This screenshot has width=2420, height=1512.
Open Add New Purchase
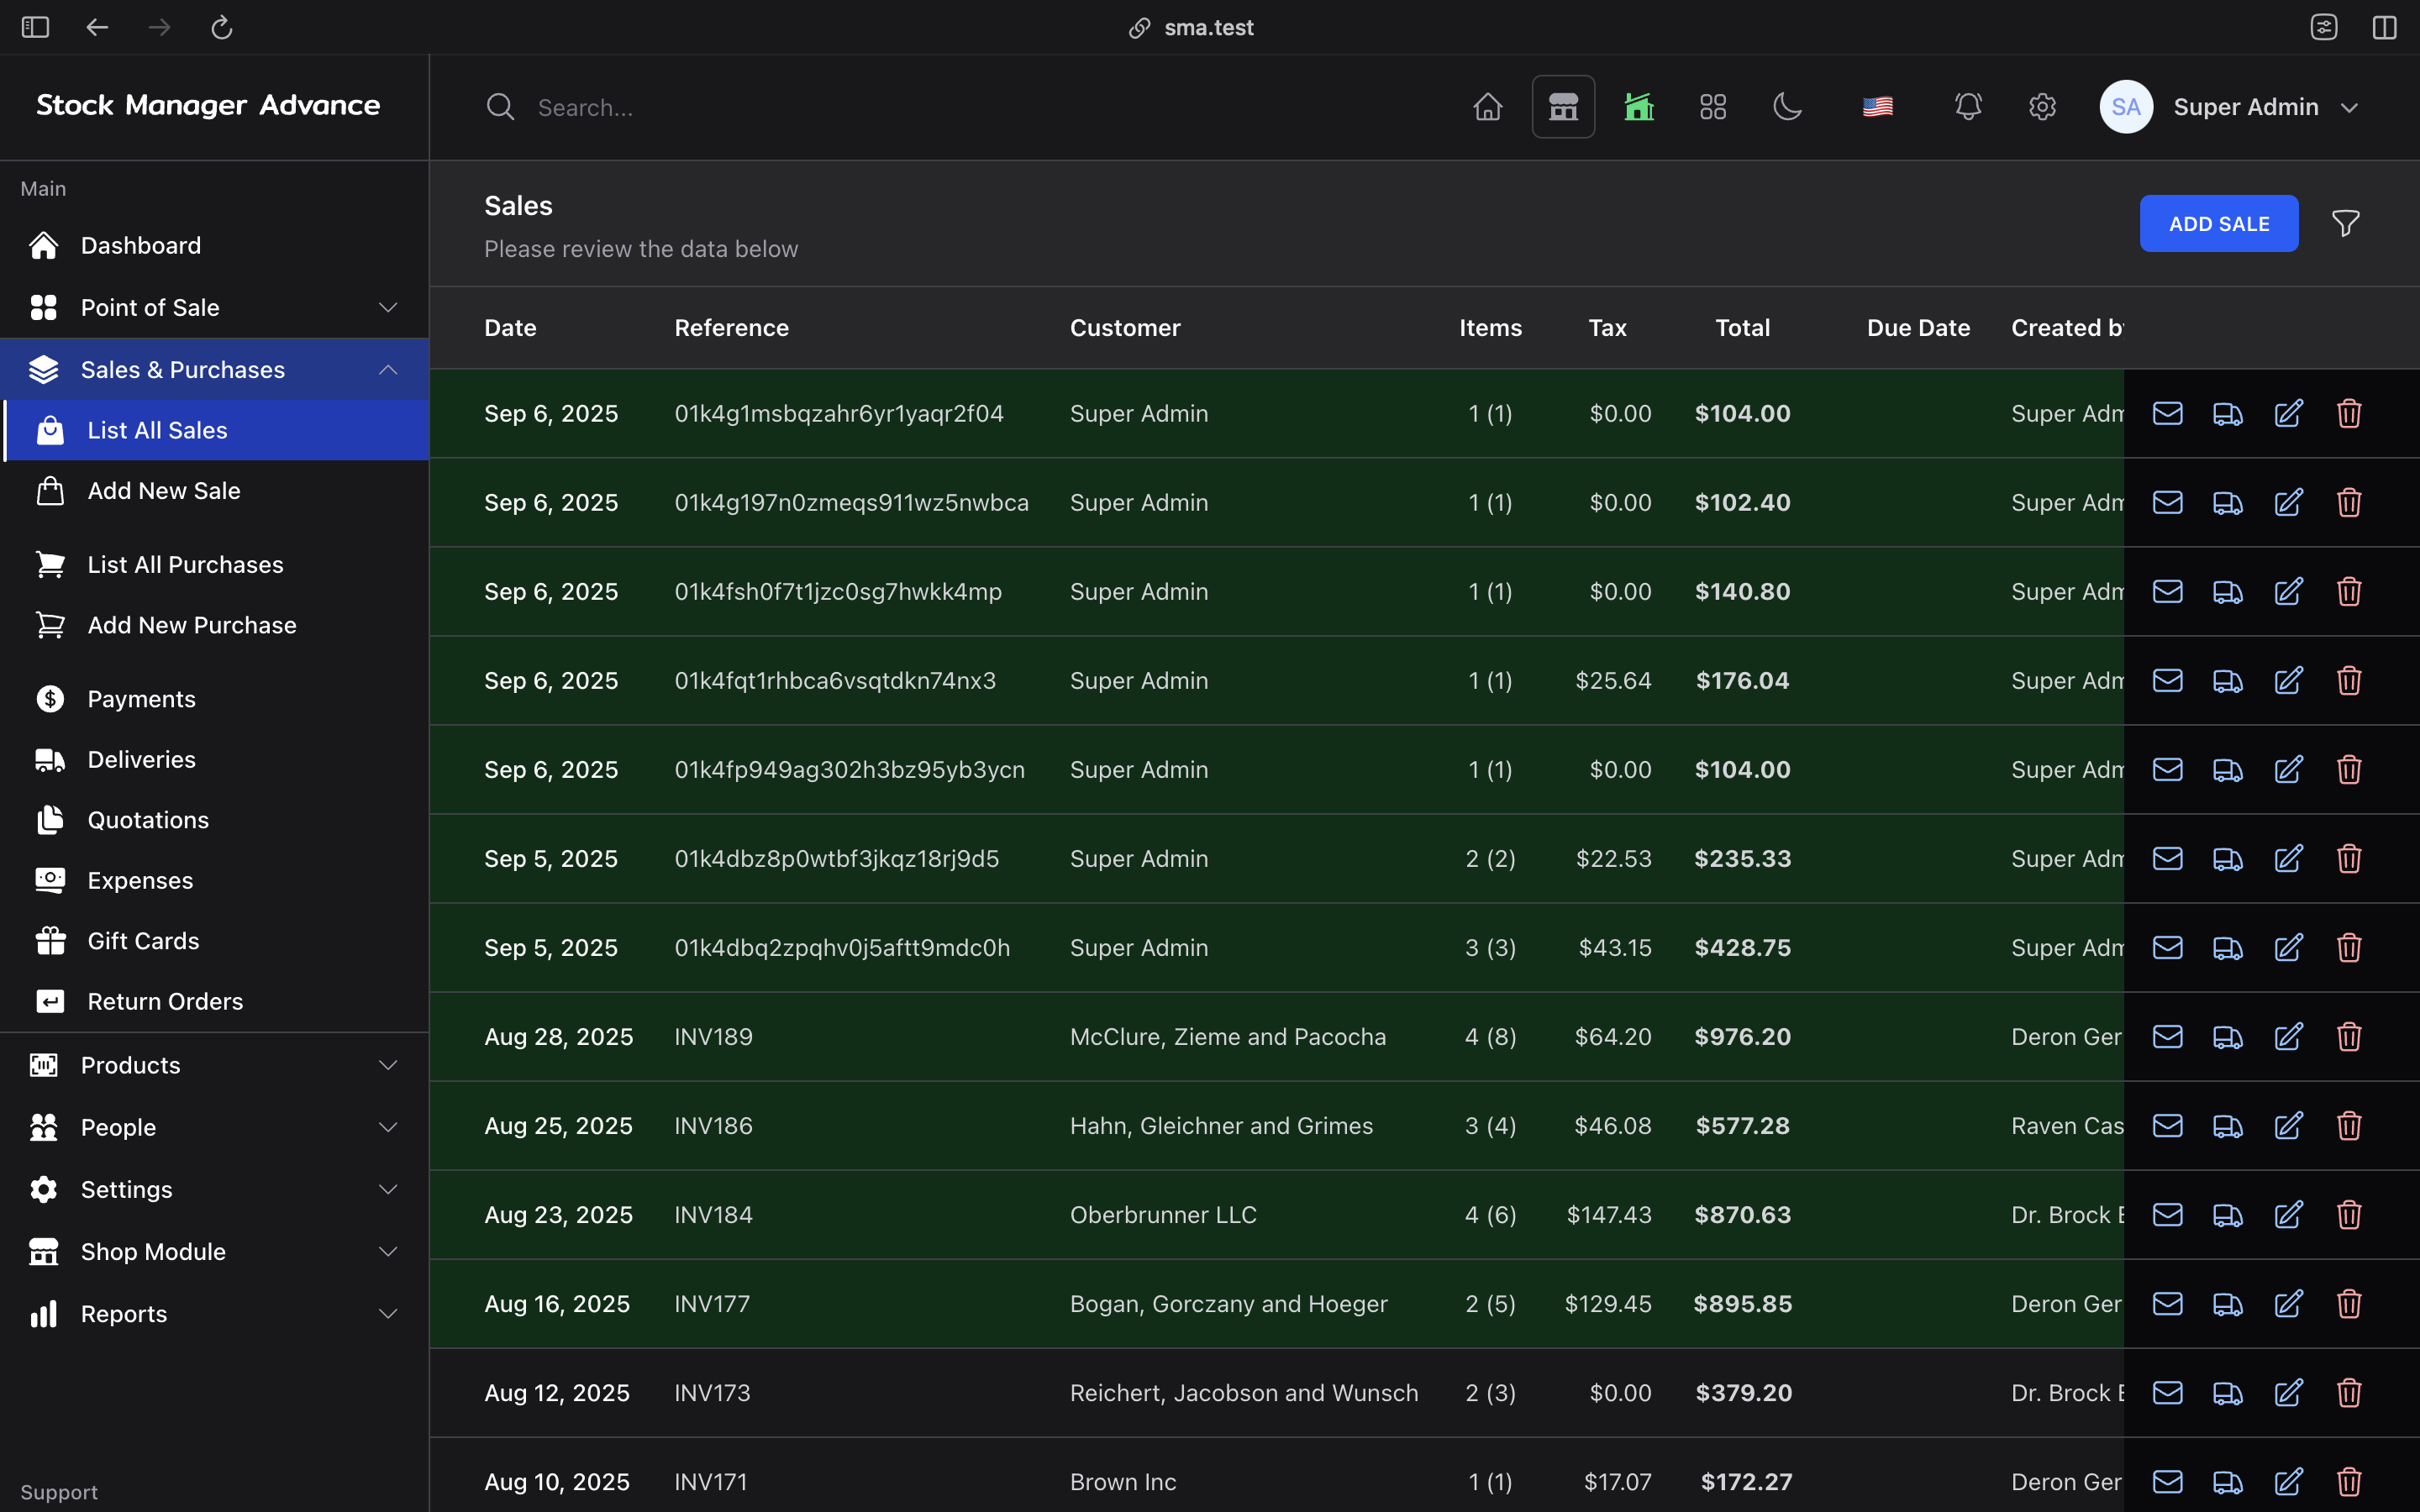click(216, 625)
